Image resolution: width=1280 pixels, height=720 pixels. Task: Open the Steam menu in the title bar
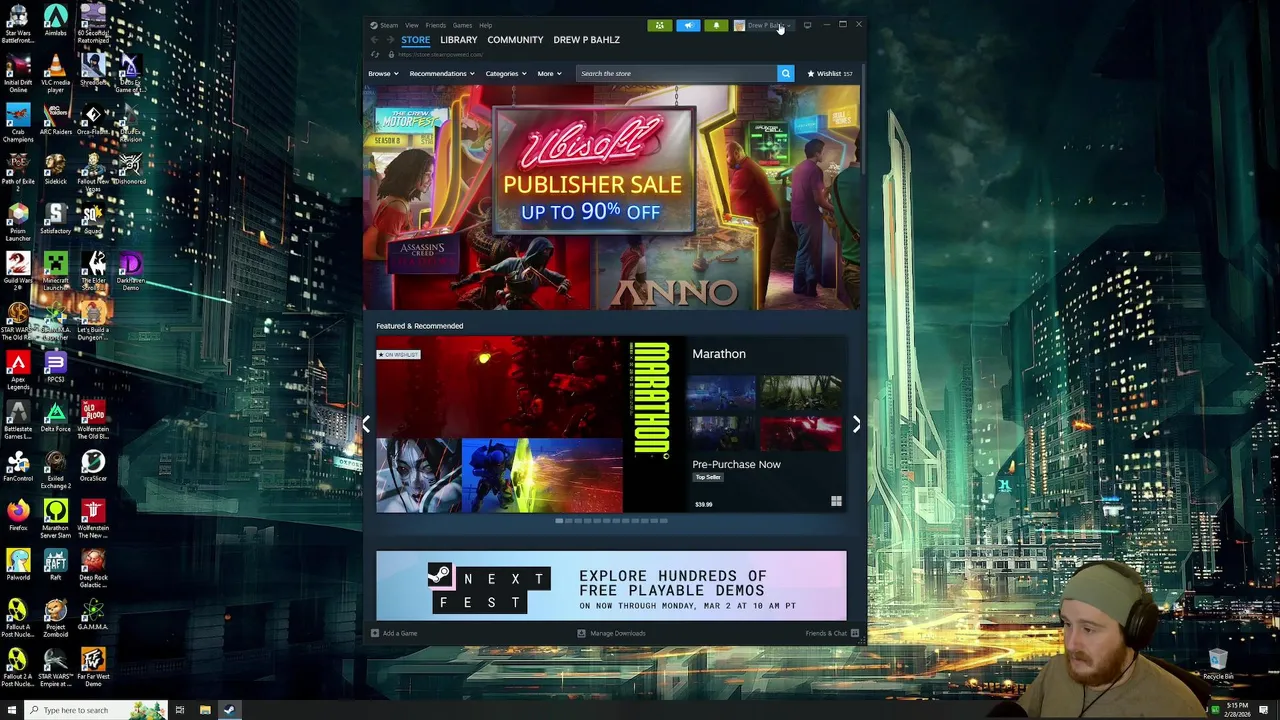[x=384, y=25]
